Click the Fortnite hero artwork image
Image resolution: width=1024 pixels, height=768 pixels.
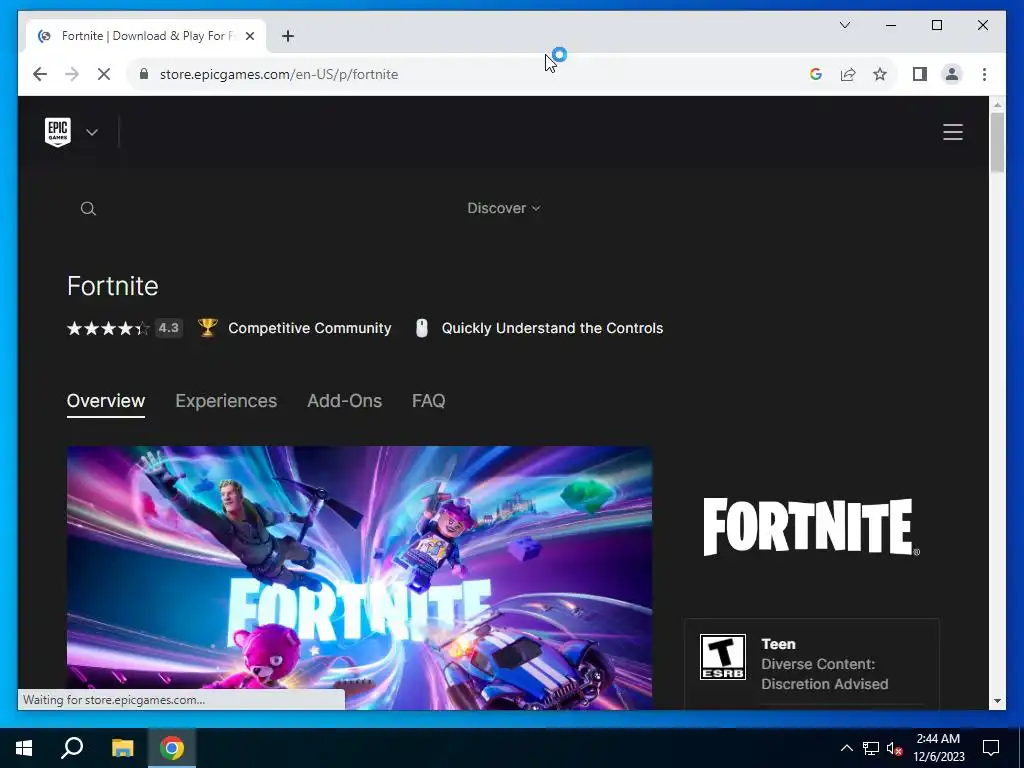[359, 577]
